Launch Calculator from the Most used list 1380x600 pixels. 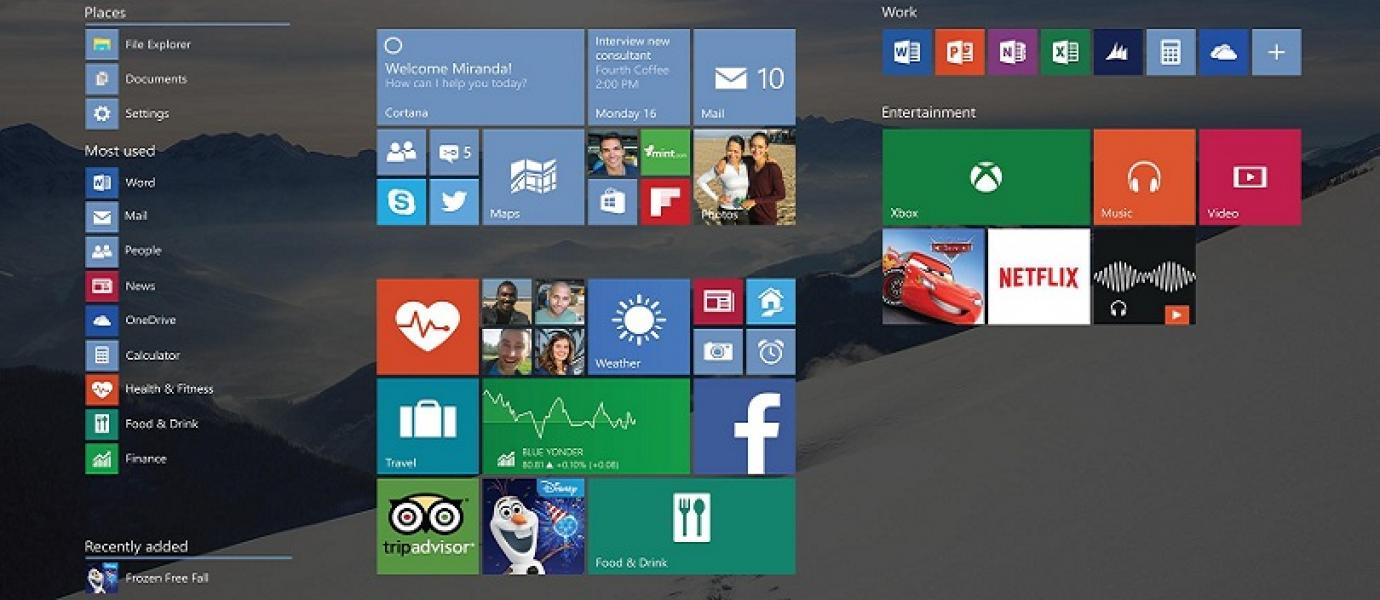(x=132, y=355)
